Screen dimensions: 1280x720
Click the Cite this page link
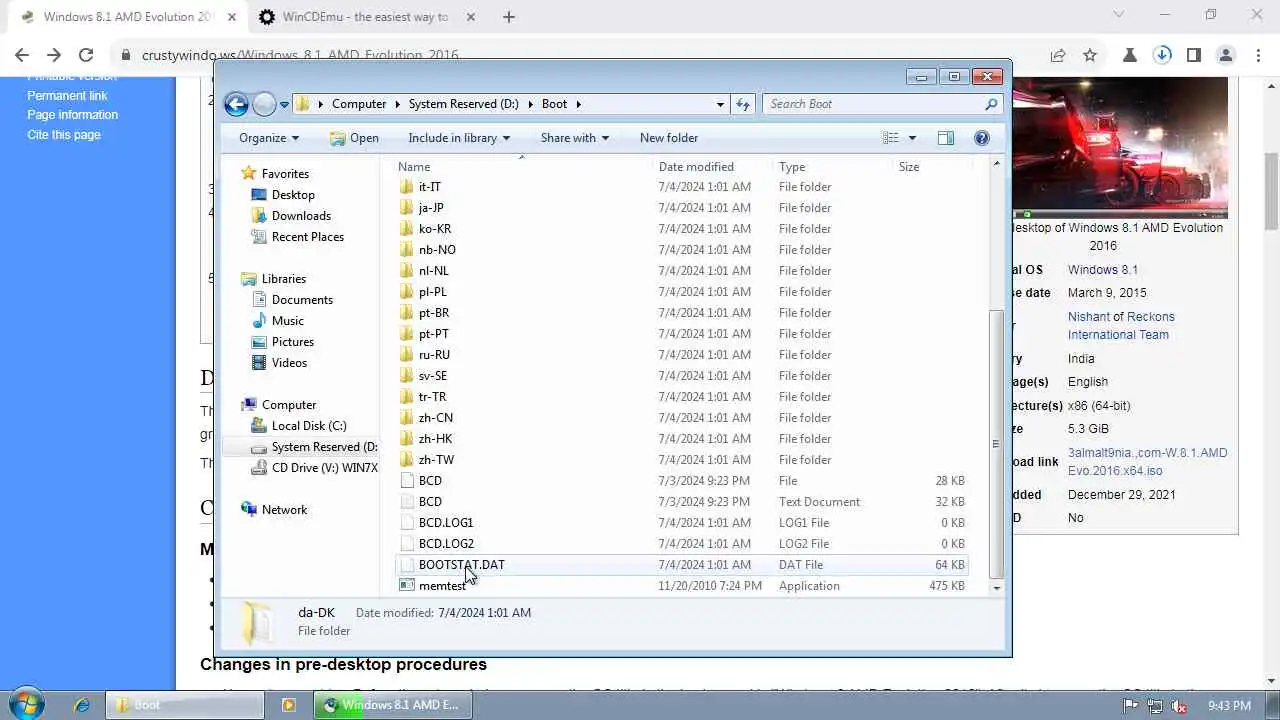click(x=64, y=135)
